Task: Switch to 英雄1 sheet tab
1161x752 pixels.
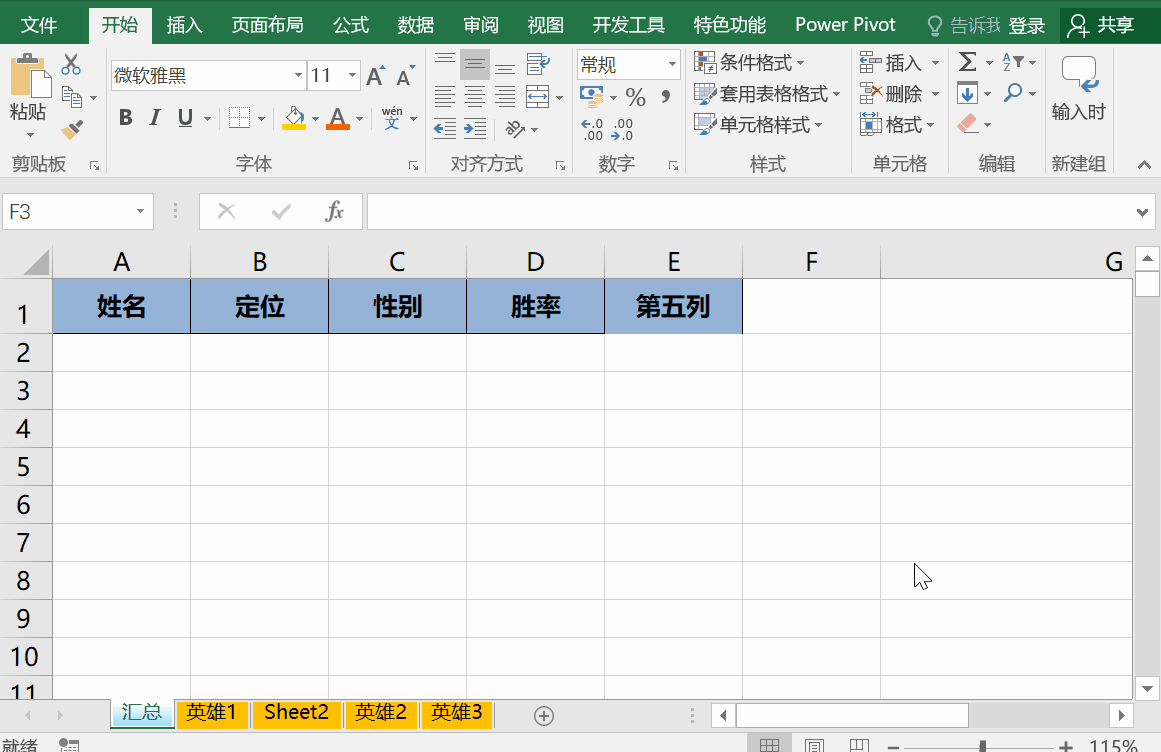Action: (x=211, y=713)
